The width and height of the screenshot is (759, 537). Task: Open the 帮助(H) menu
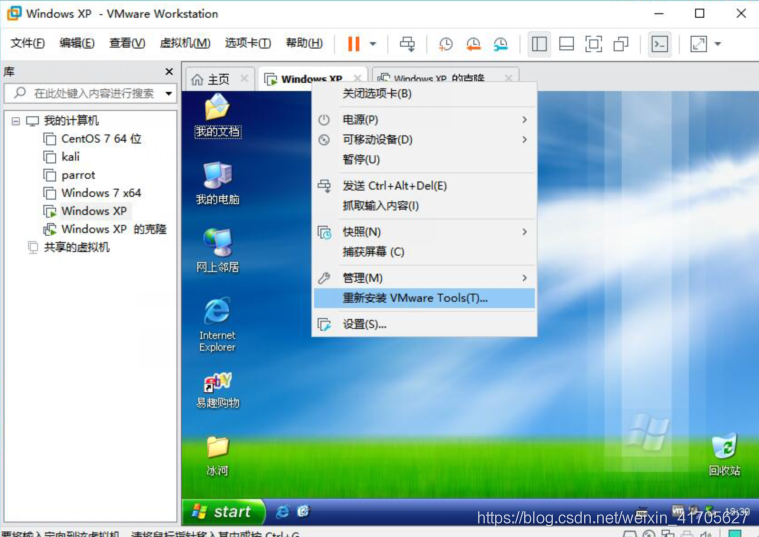click(x=304, y=43)
